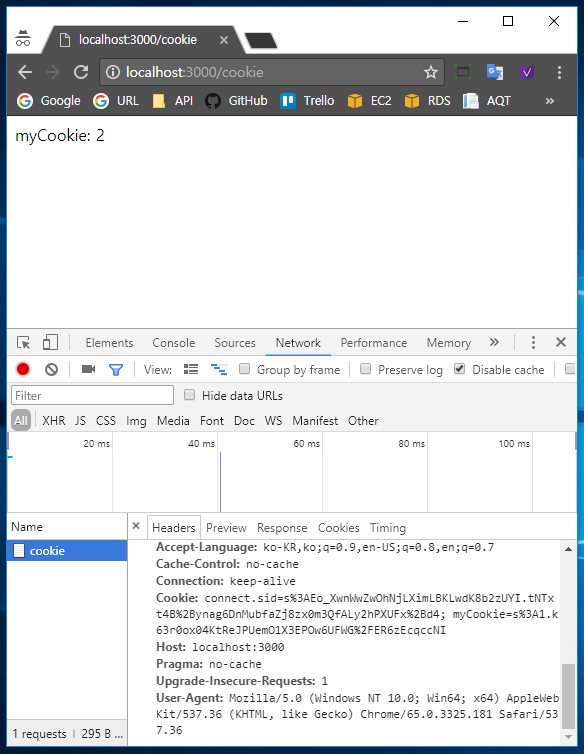The image size is (584, 754).
Task: Open the Trello bookmark
Action: (307, 101)
